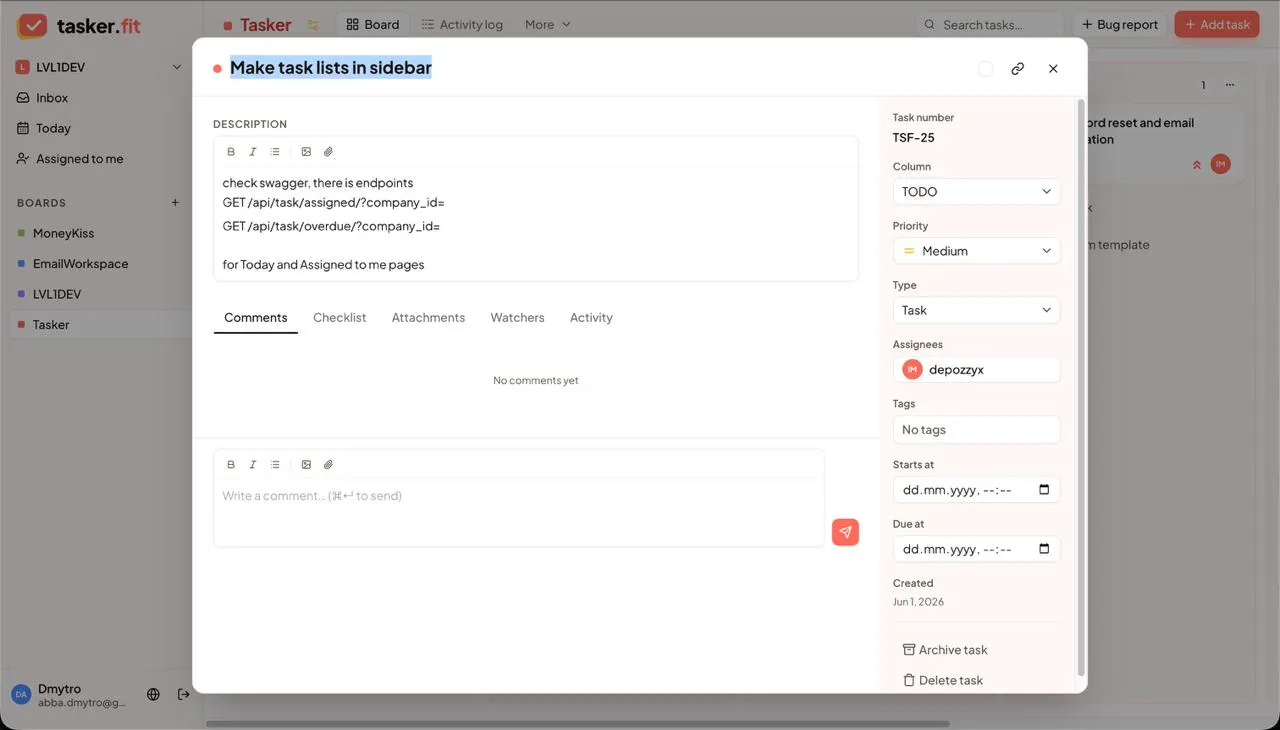
Task: Apply bold in the comment toolbar
Action: pyautogui.click(x=231, y=465)
